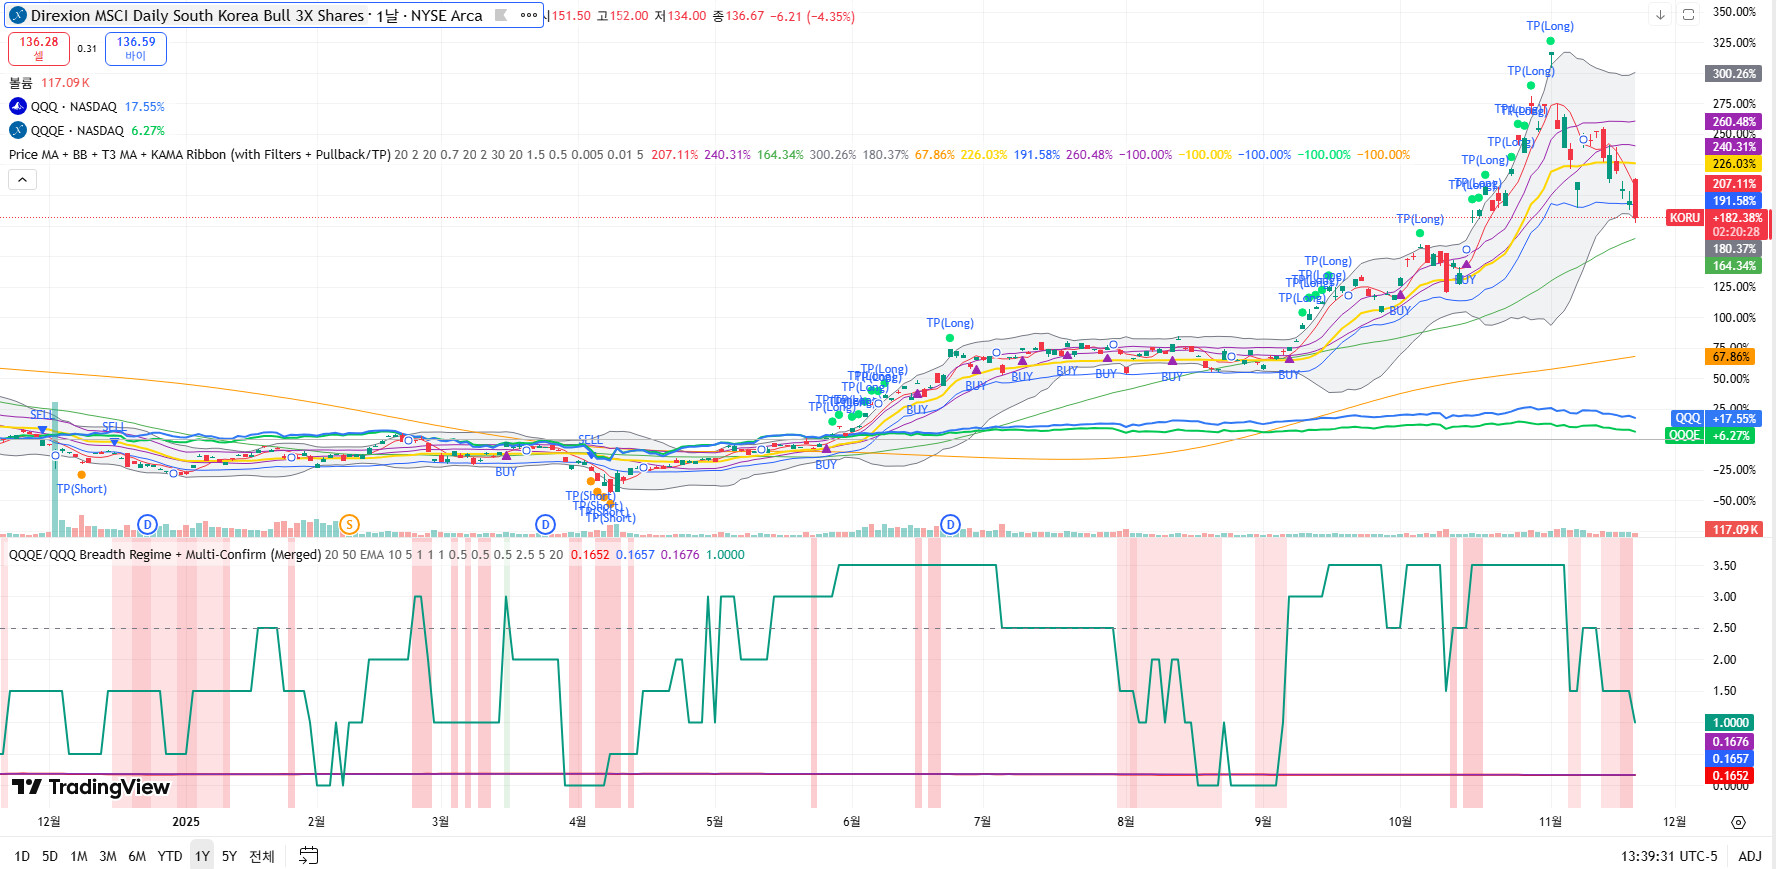
Task: Select the 6M date range
Action: pyautogui.click(x=137, y=856)
